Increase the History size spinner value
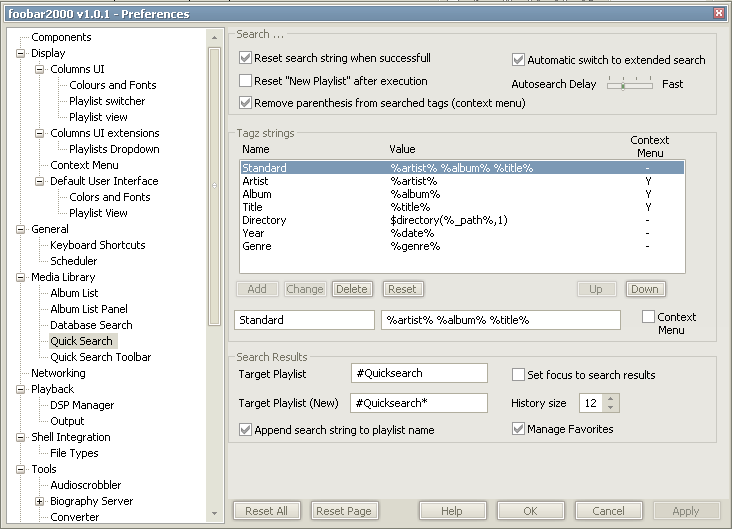 (x=612, y=398)
